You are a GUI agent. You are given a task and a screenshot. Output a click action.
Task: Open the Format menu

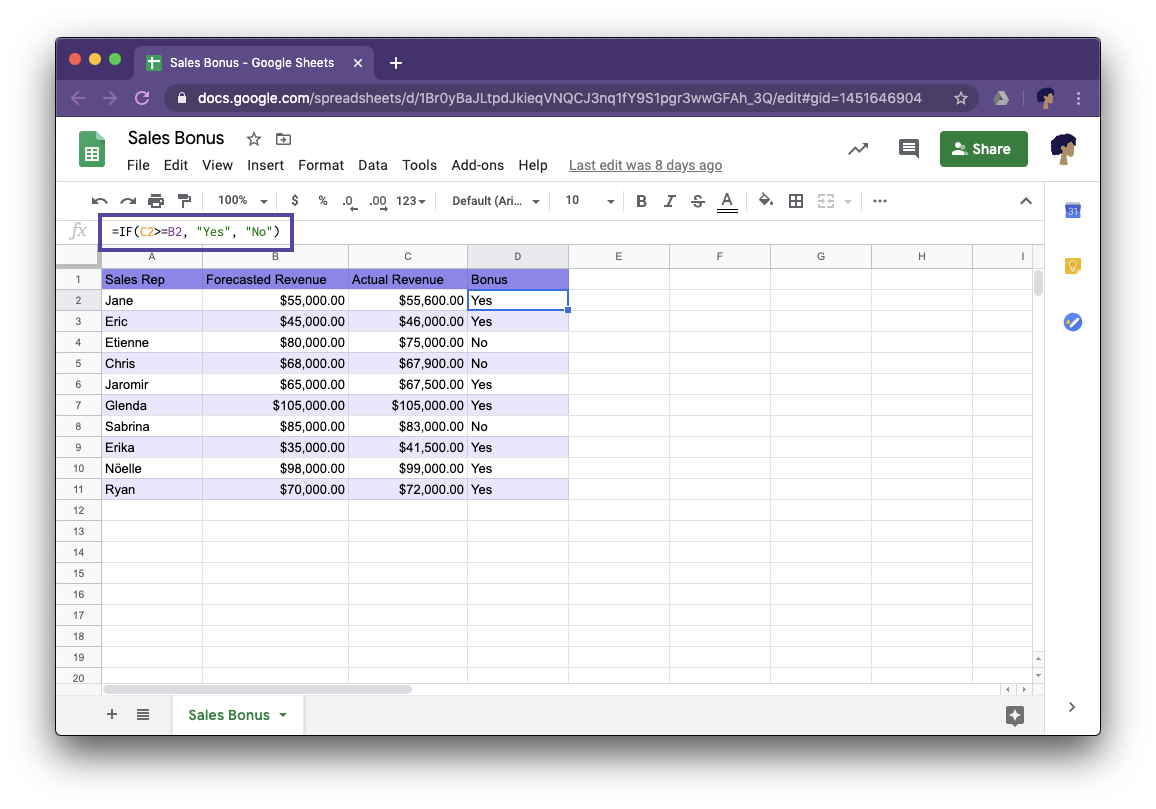(x=321, y=165)
